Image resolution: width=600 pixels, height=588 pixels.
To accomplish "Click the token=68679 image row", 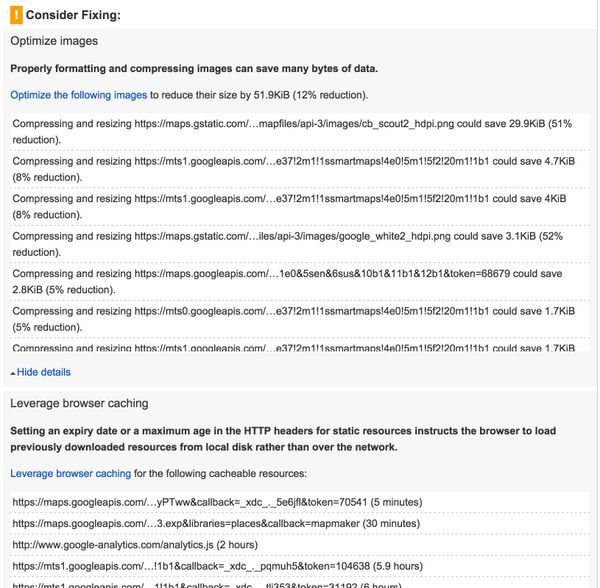I will [x=290, y=282].
